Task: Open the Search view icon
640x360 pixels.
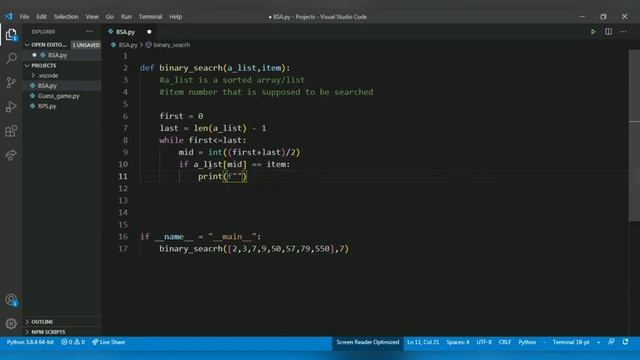Action: [x=11, y=58]
